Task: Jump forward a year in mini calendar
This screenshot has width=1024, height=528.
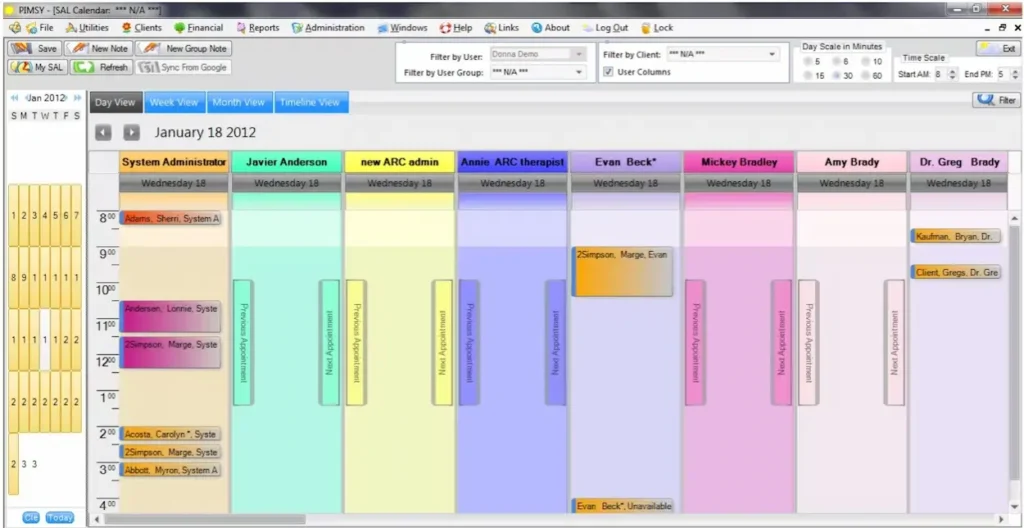Action: [x=77, y=98]
